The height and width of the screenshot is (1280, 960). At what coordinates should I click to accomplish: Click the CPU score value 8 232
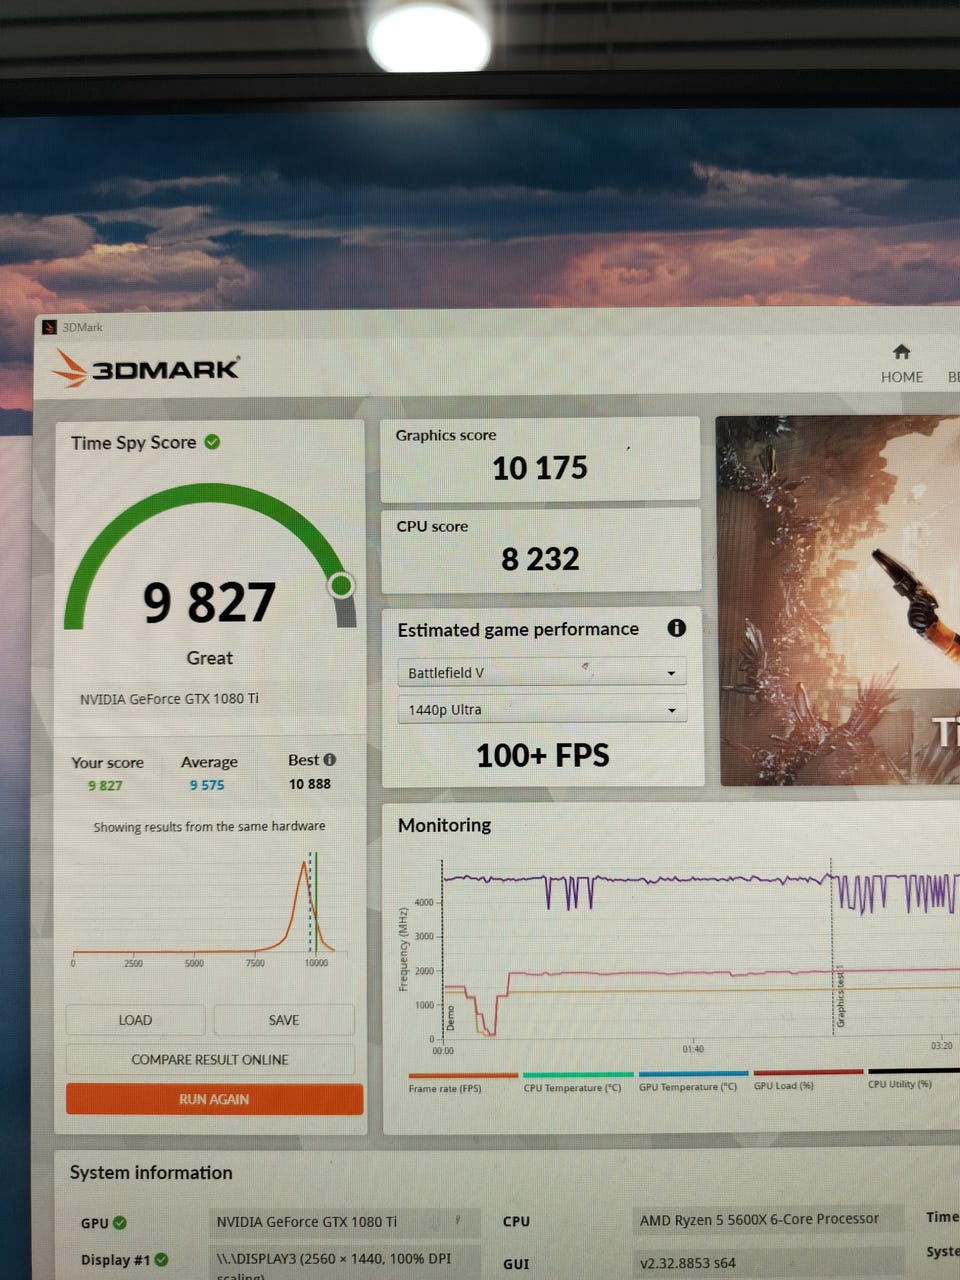540,559
